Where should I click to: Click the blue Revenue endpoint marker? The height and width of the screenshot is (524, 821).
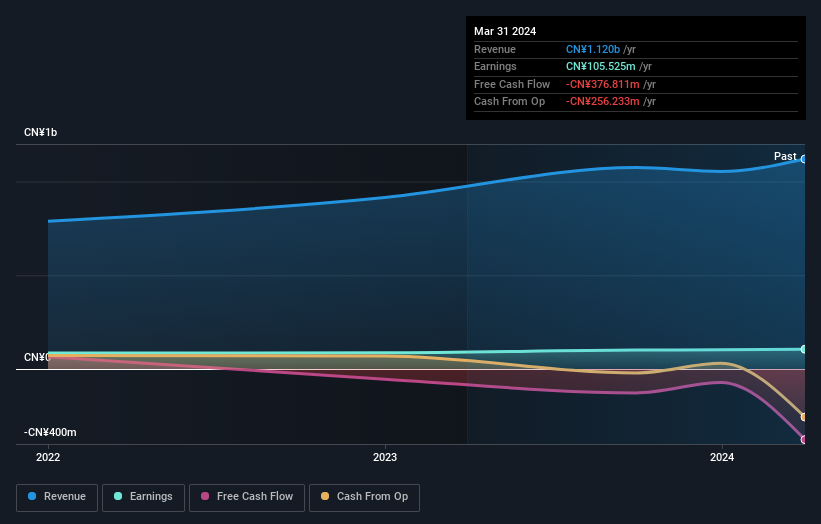point(804,159)
